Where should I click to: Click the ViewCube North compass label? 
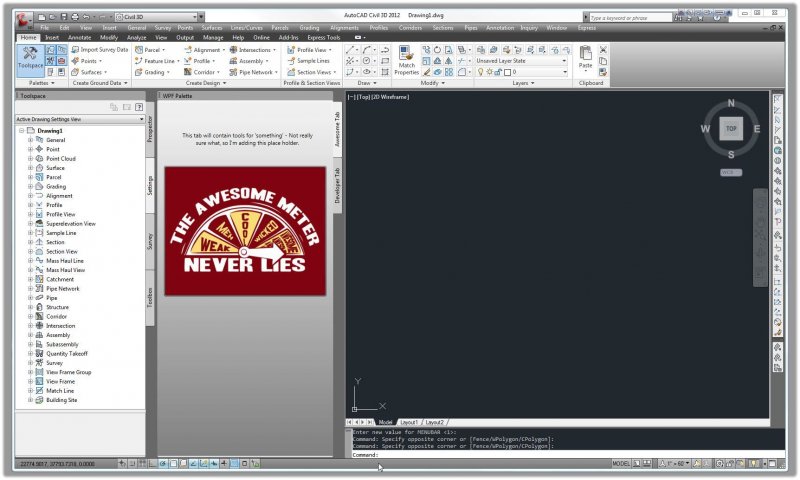(731, 103)
